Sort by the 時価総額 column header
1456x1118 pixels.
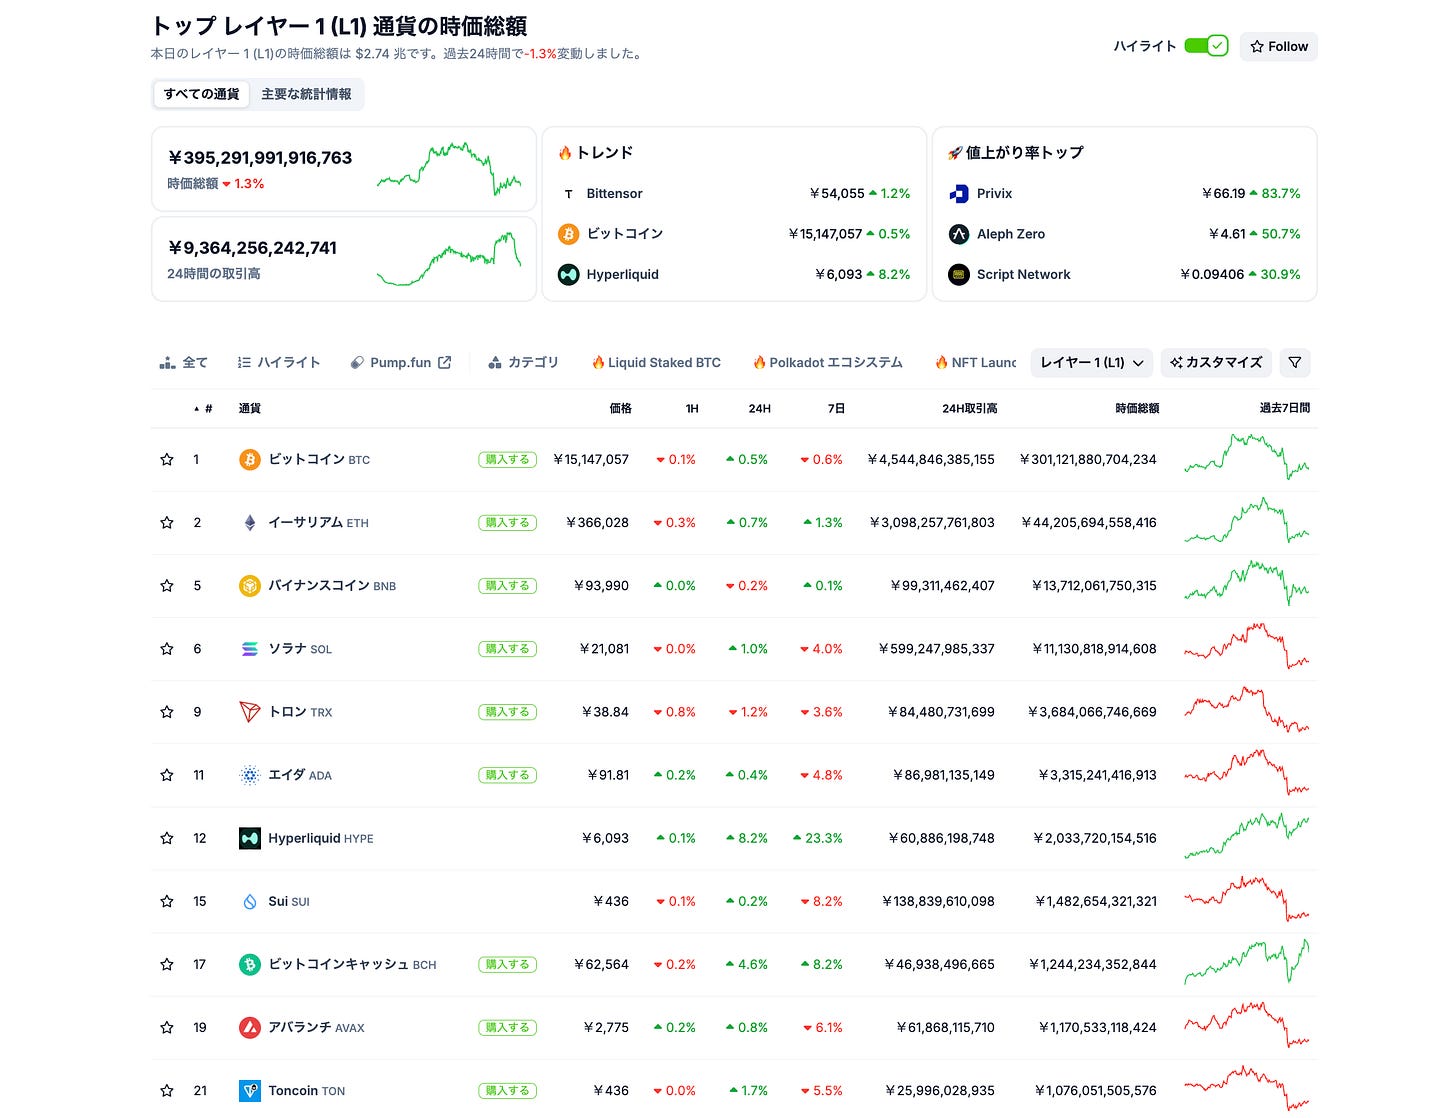[1137, 408]
